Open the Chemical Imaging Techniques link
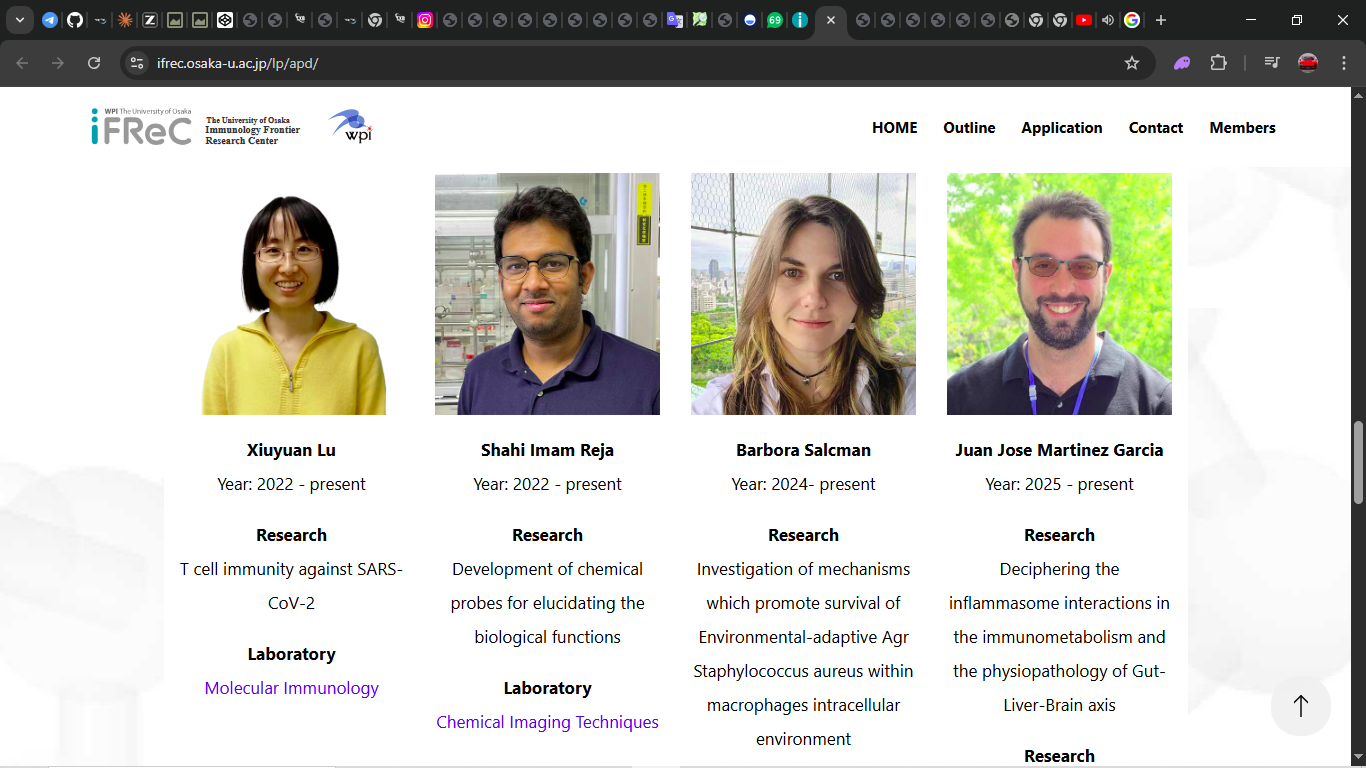Viewport: 1366px width, 768px height. click(547, 722)
